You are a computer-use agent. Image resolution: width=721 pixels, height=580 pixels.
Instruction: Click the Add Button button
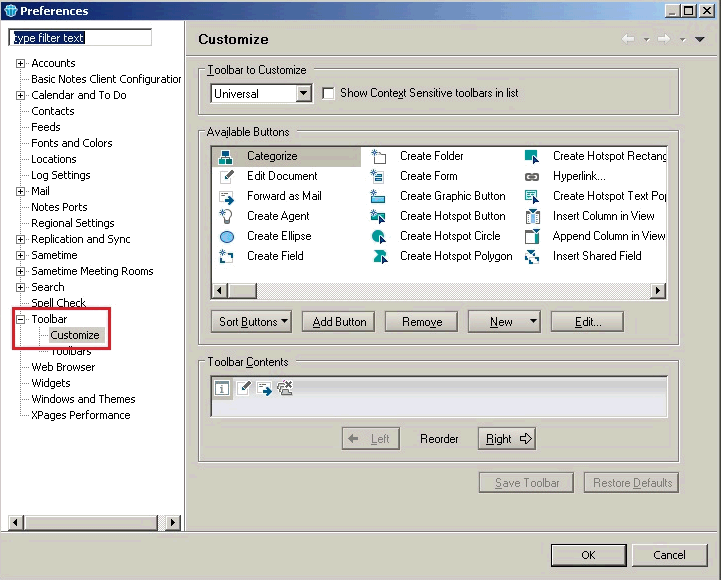(339, 322)
